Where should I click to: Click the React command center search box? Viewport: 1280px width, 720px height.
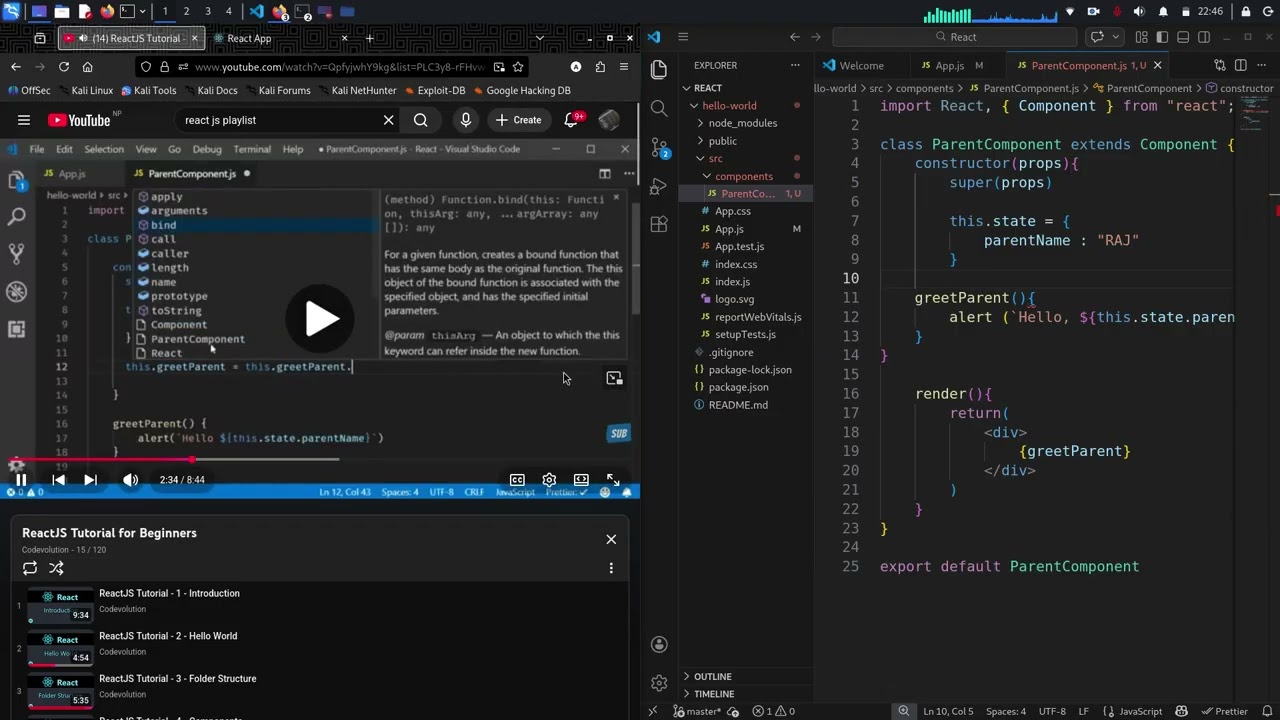coord(955,37)
